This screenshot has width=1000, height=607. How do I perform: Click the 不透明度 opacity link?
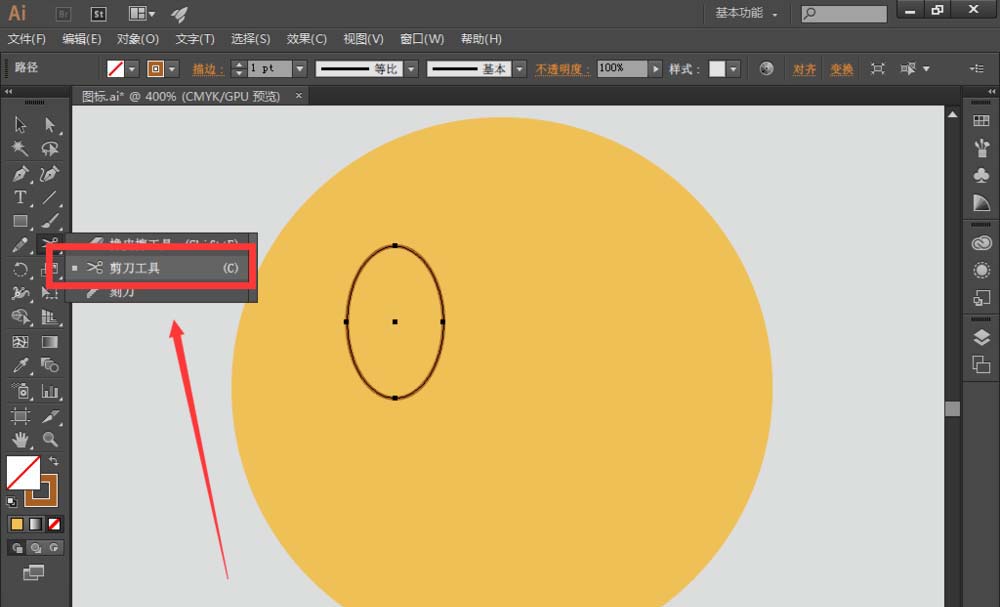pyautogui.click(x=562, y=69)
